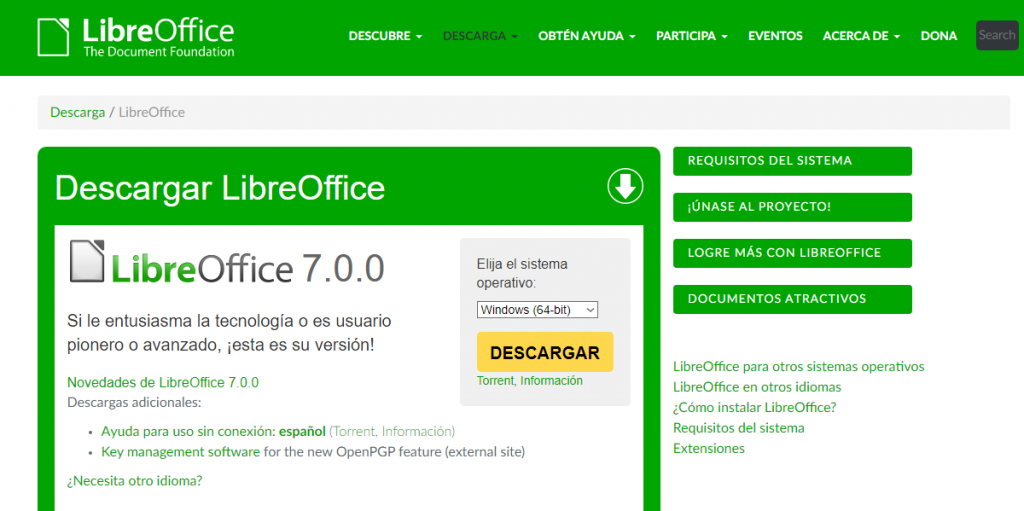Open the Key management software link
The width and height of the screenshot is (1024, 511).
coord(180,452)
